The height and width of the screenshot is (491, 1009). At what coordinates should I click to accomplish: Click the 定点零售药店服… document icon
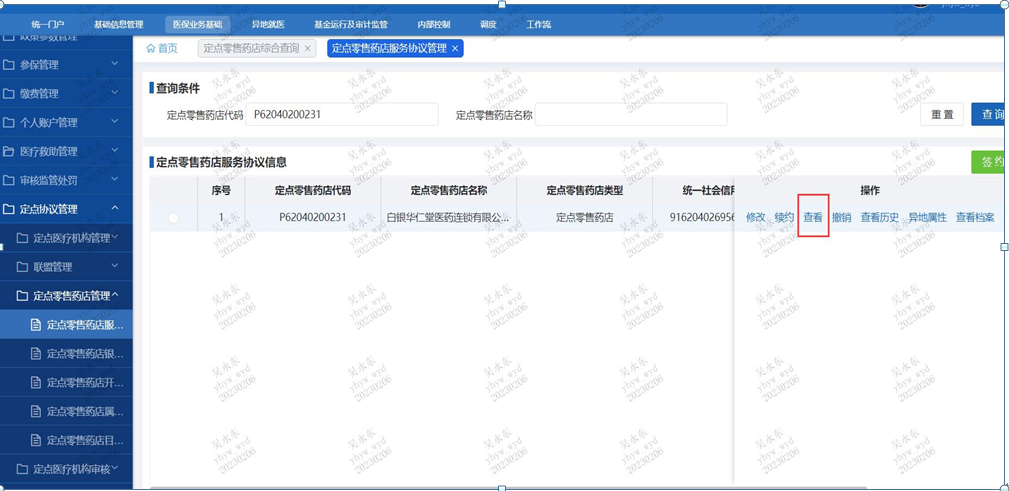[36, 325]
